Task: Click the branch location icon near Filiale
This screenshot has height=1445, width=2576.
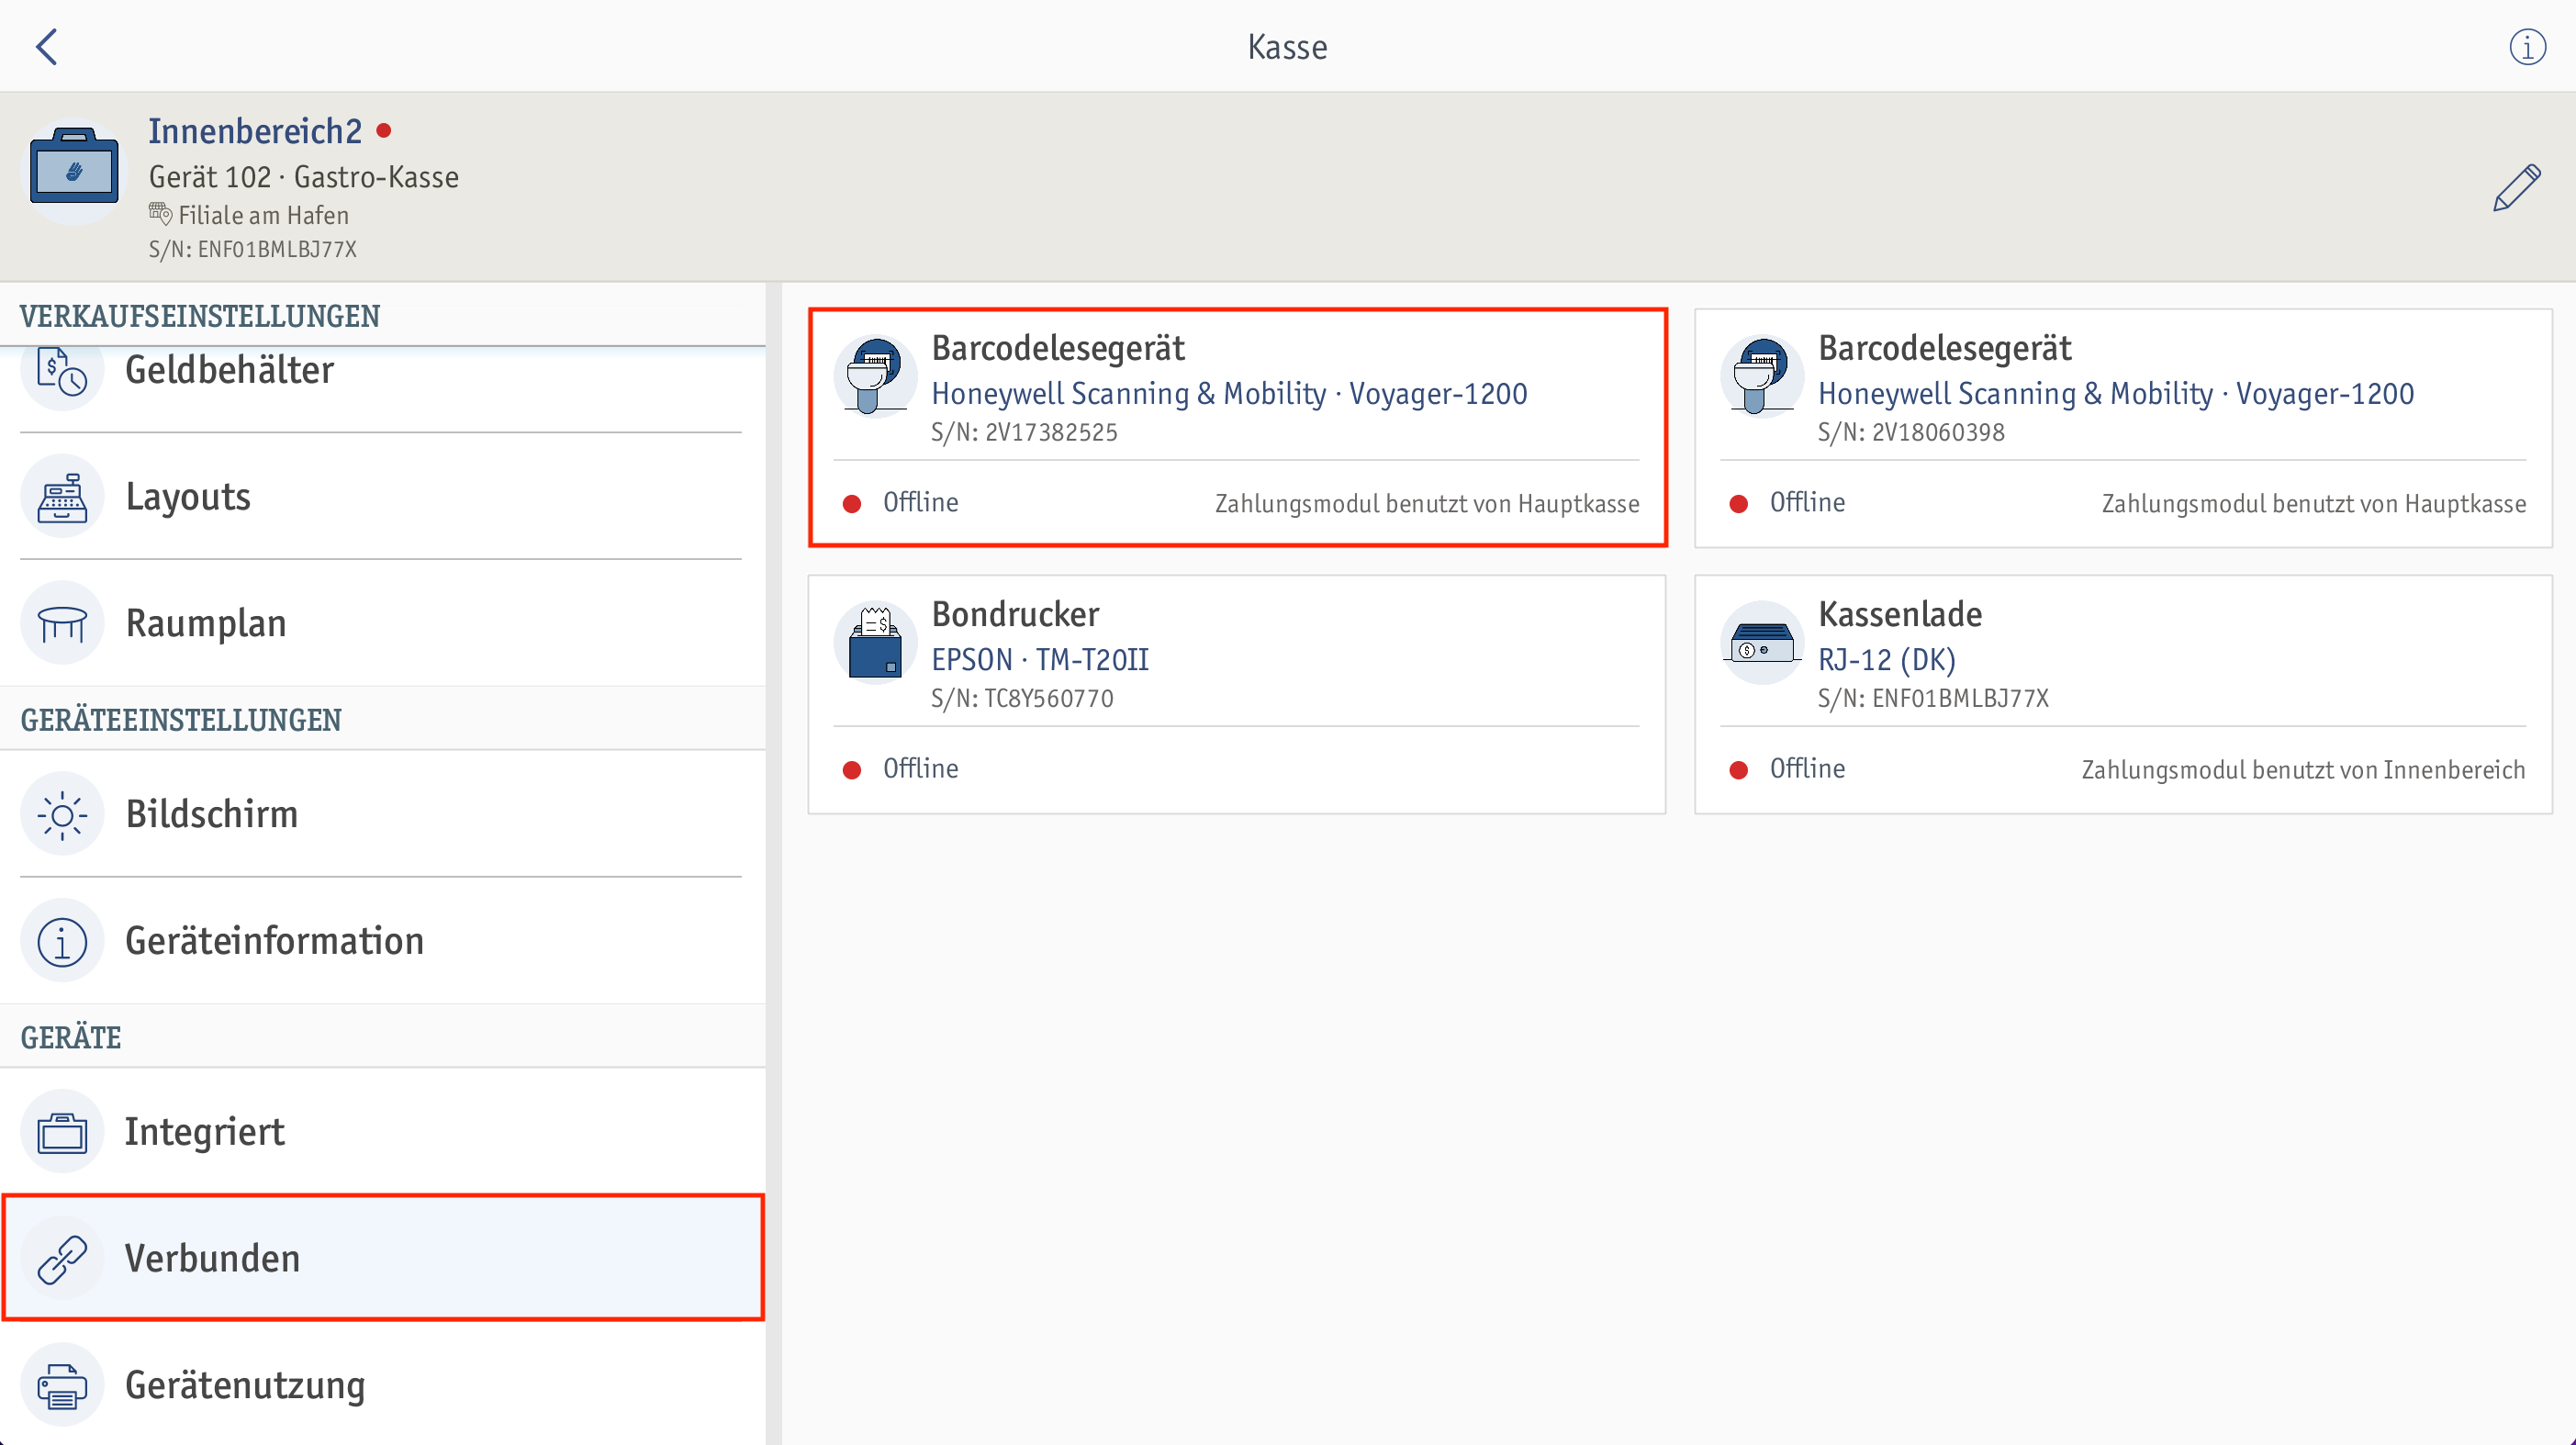Action: click(x=160, y=213)
